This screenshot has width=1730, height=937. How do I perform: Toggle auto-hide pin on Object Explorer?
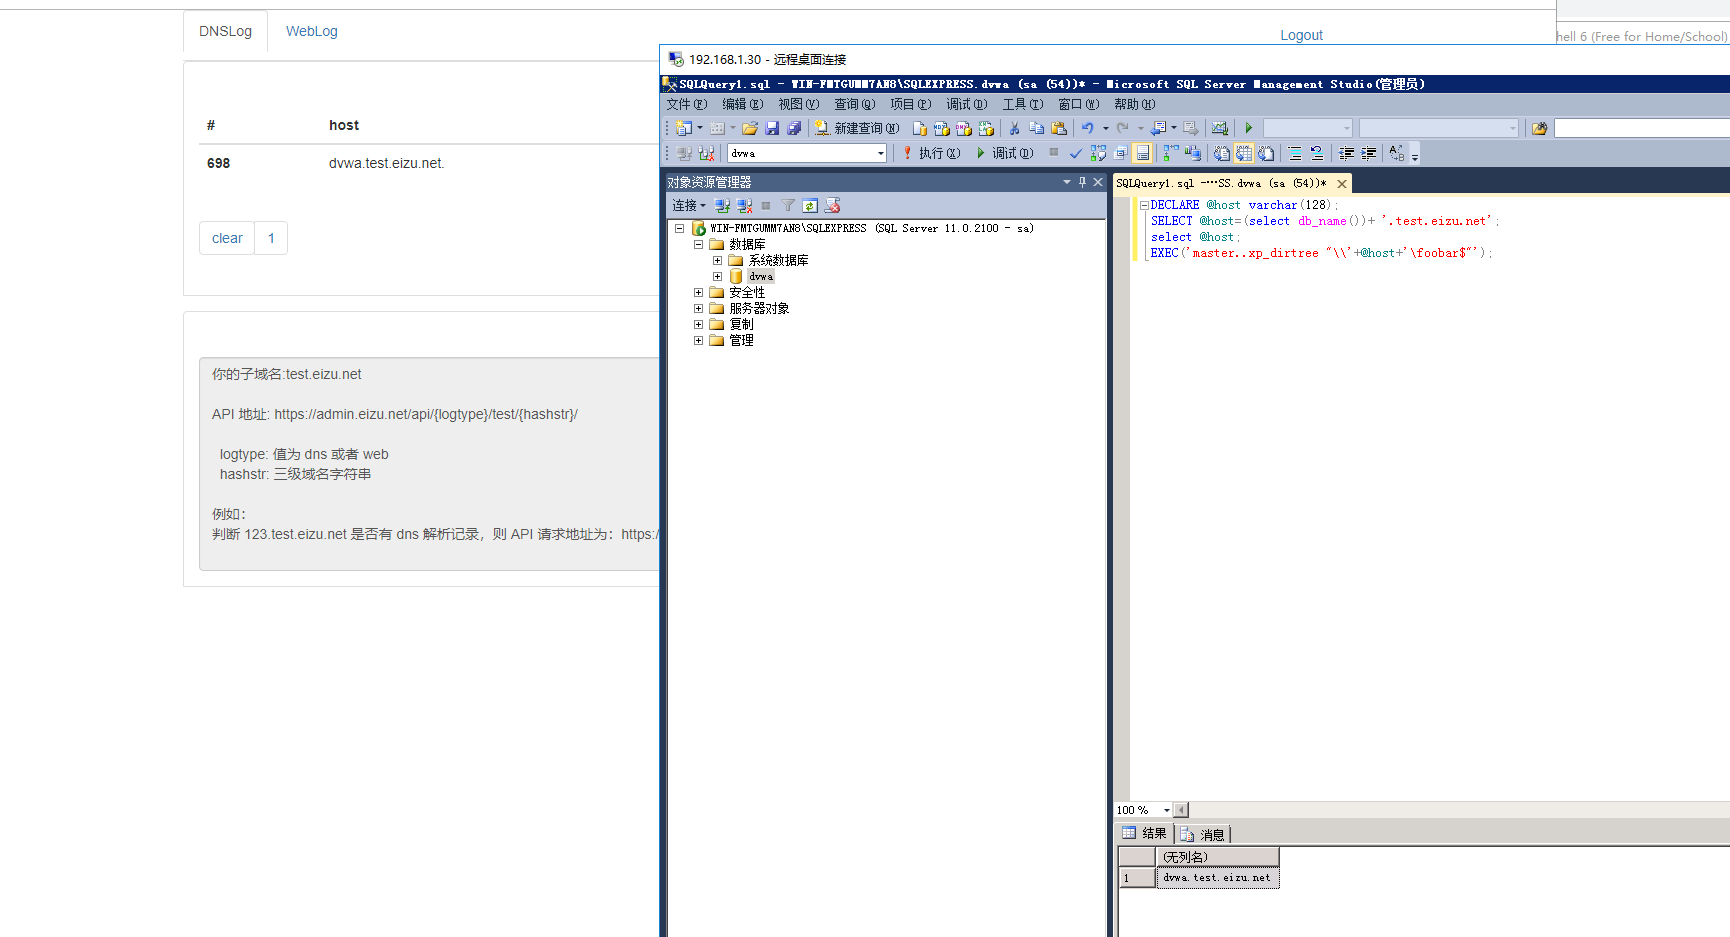(x=1082, y=182)
